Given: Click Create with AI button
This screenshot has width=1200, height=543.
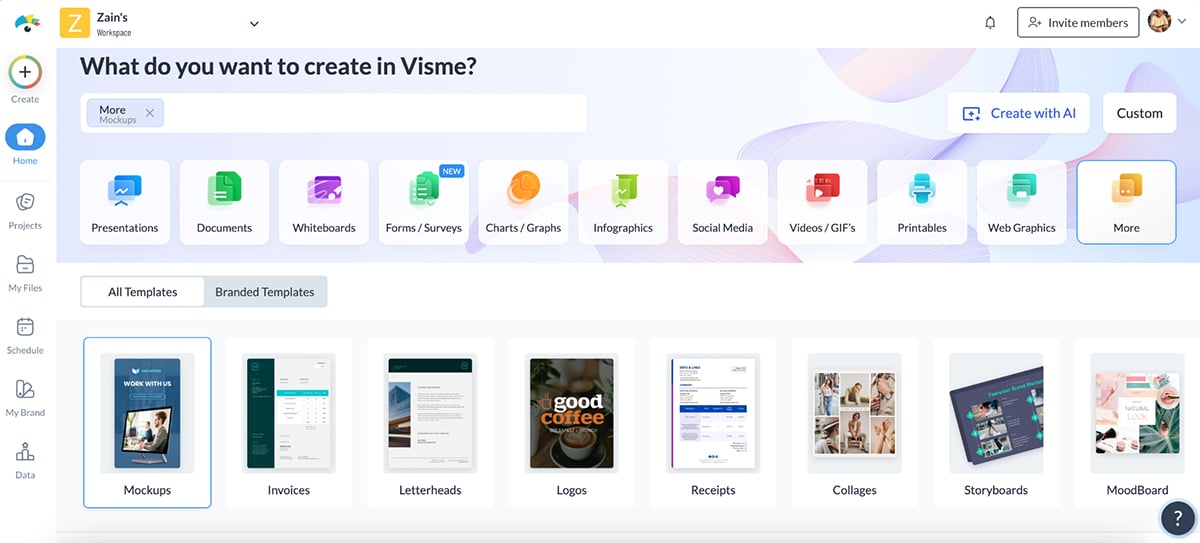Looking at the screenshot, I should 1018,113.
